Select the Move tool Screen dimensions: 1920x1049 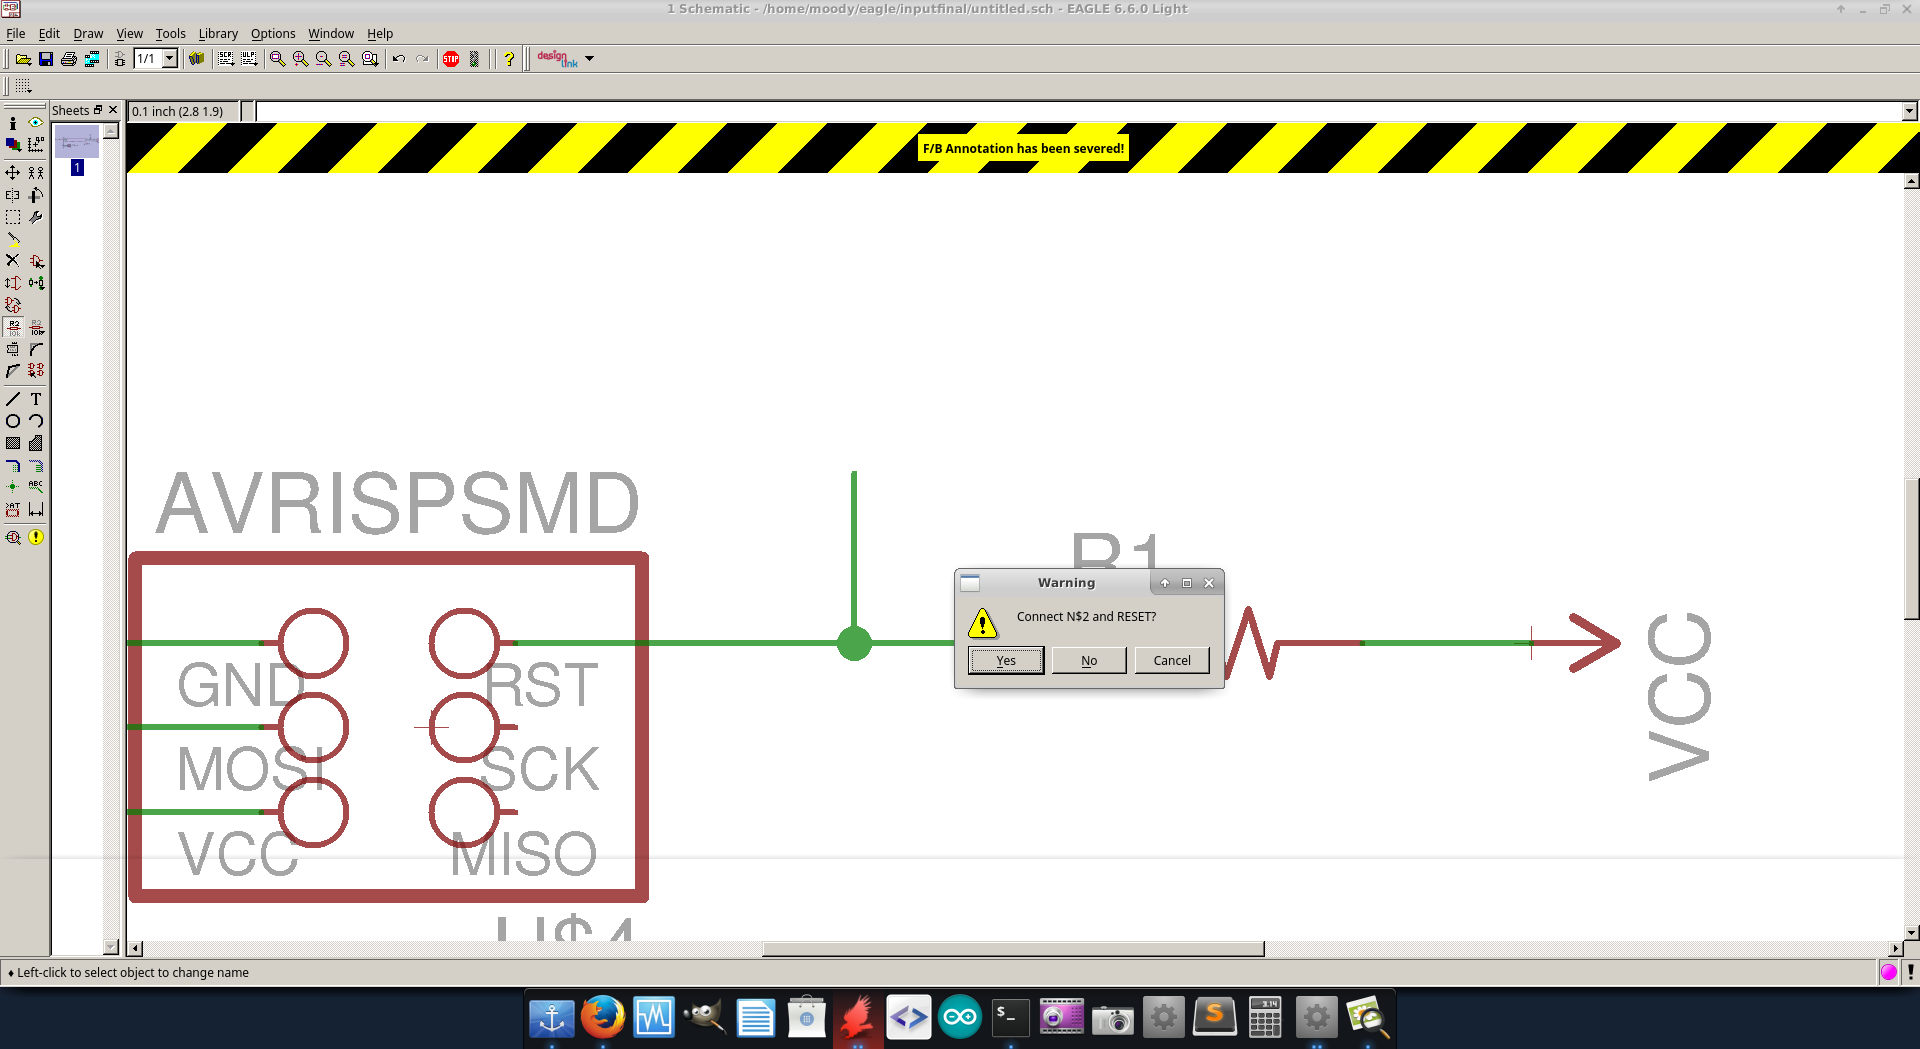click(13, 173)
